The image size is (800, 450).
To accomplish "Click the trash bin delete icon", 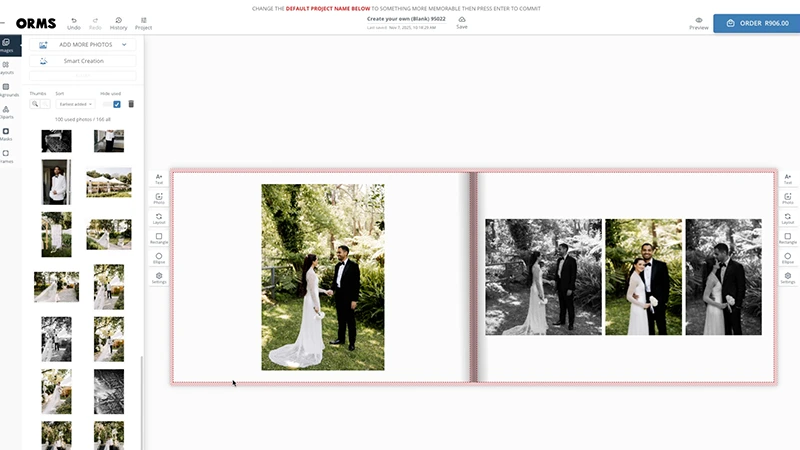I will pyautogui.click(x=131, y=104).
